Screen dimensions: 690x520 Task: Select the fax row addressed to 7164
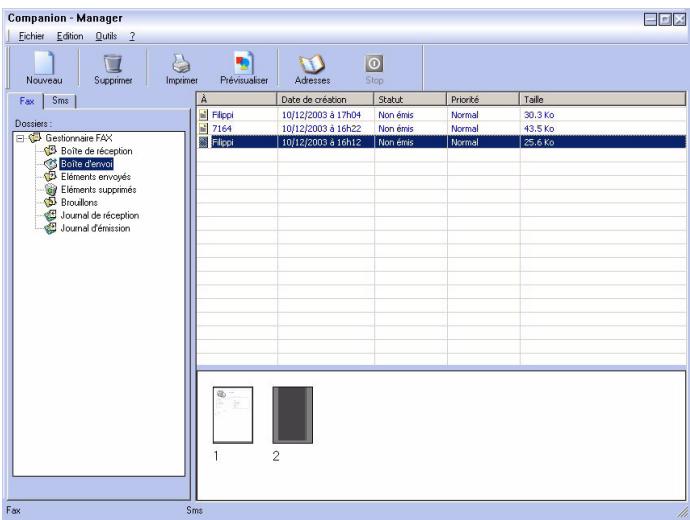(441, 128)
